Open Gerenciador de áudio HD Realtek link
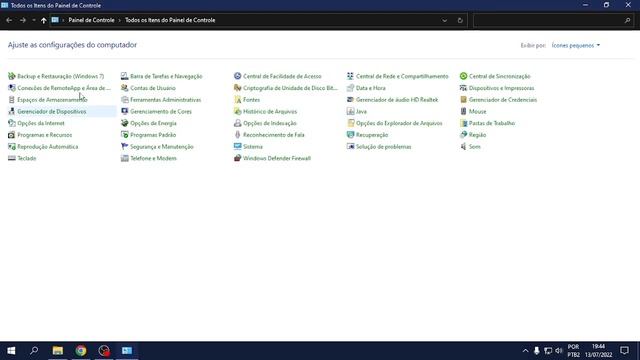 (397, 100)
